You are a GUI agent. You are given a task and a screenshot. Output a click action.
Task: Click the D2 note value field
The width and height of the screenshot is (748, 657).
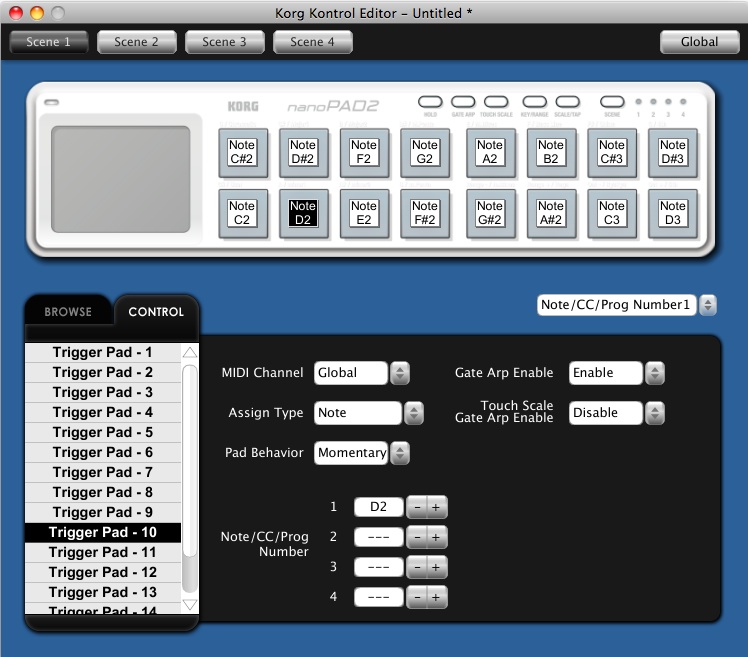click(379, 507)
